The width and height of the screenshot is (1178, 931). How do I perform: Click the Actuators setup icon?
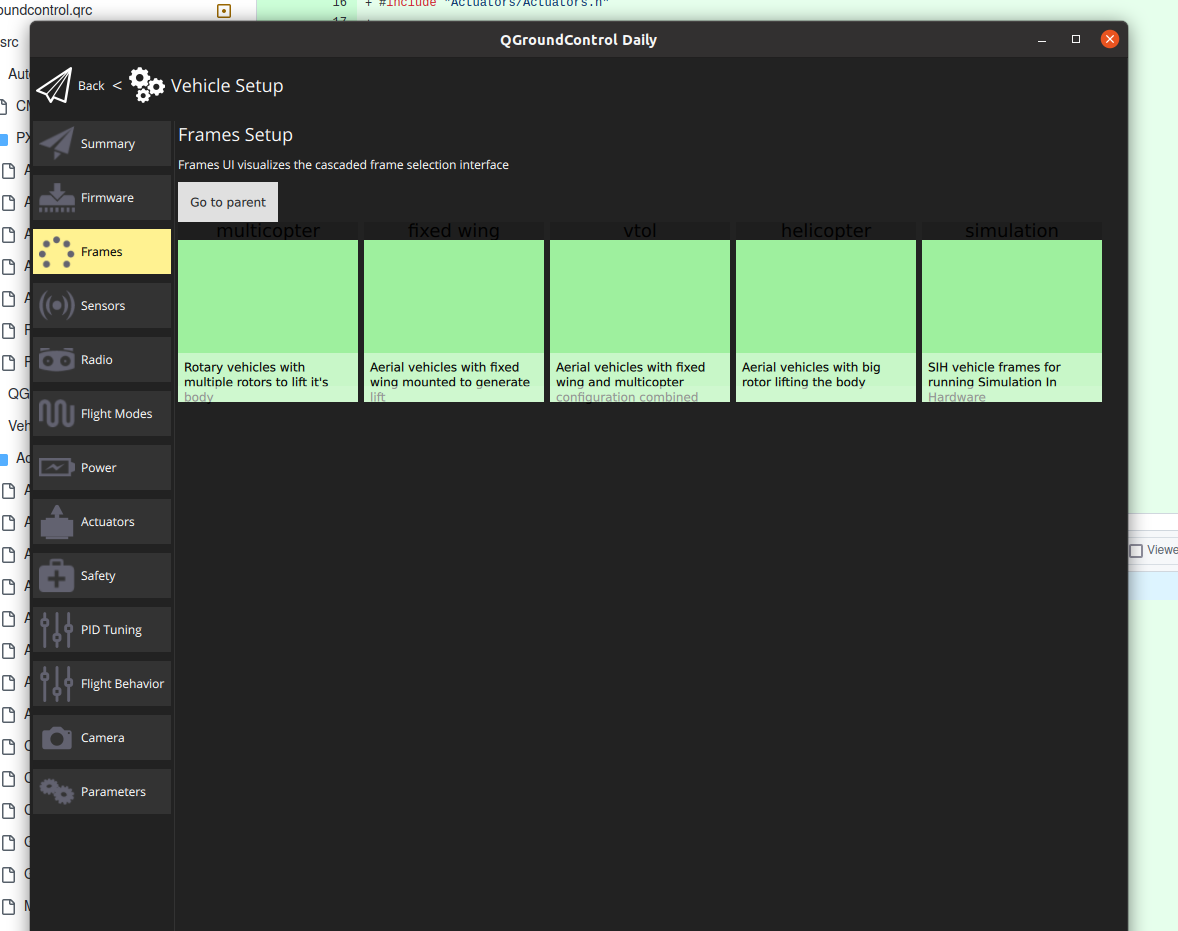(57, 521)
